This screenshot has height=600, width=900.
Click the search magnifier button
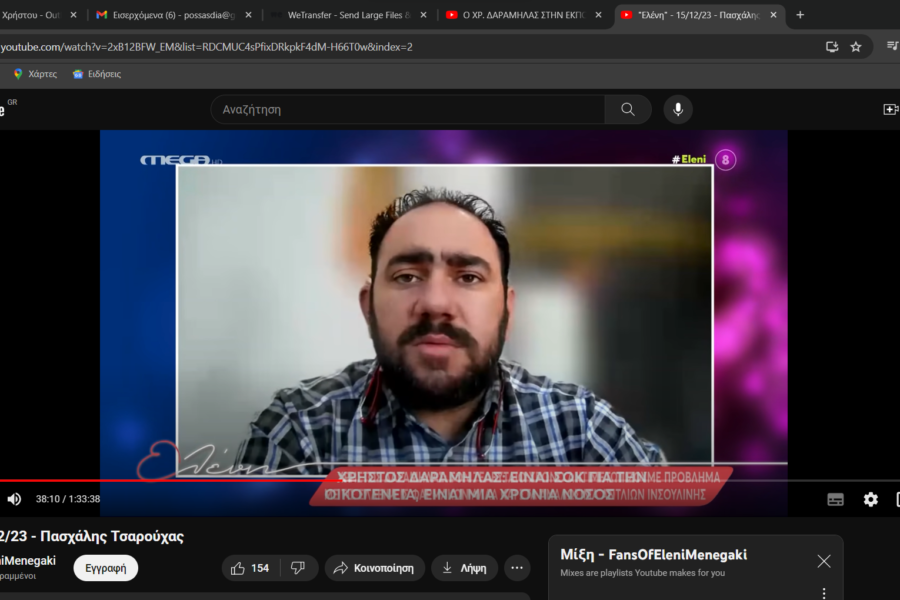click(x=628, y=110)
